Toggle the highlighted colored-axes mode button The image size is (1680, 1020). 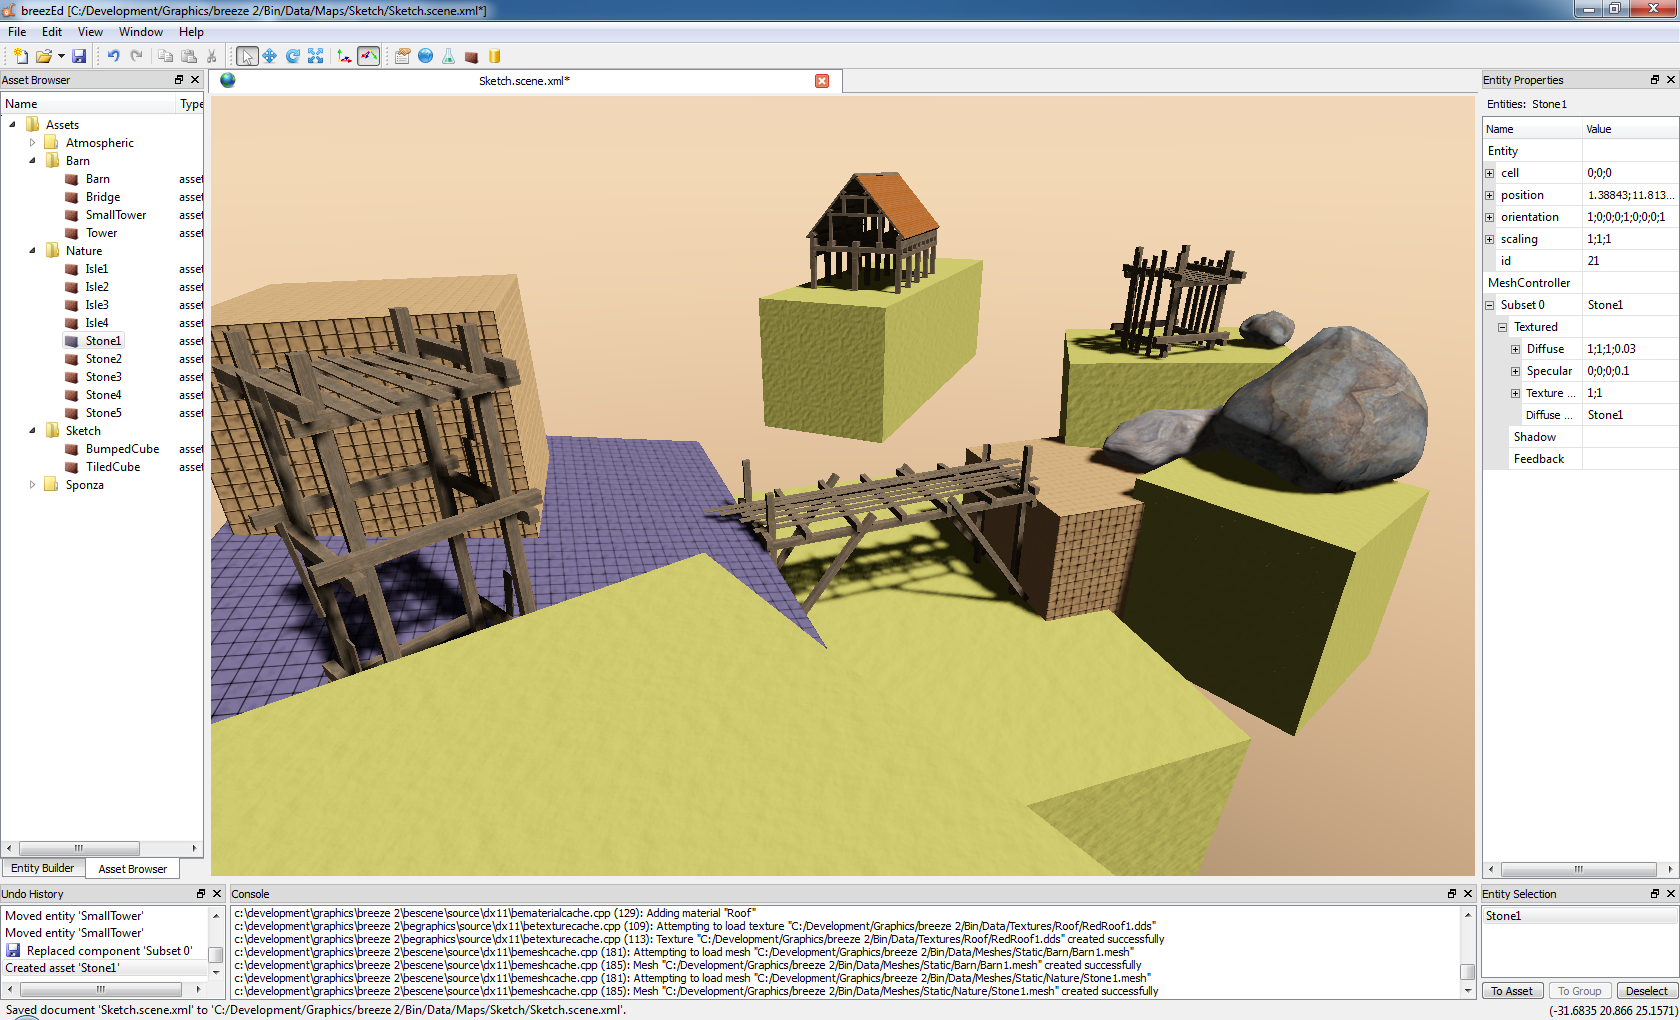[x=369, y=57]
